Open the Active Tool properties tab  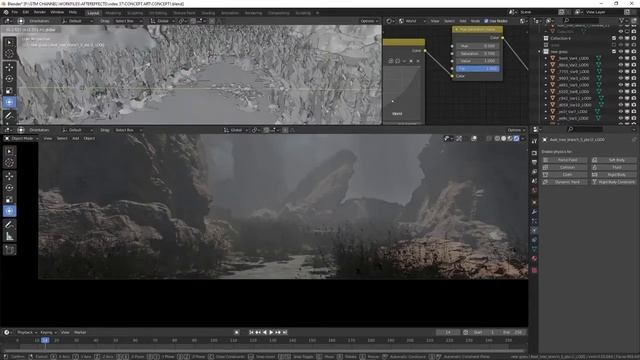[534, 141]
